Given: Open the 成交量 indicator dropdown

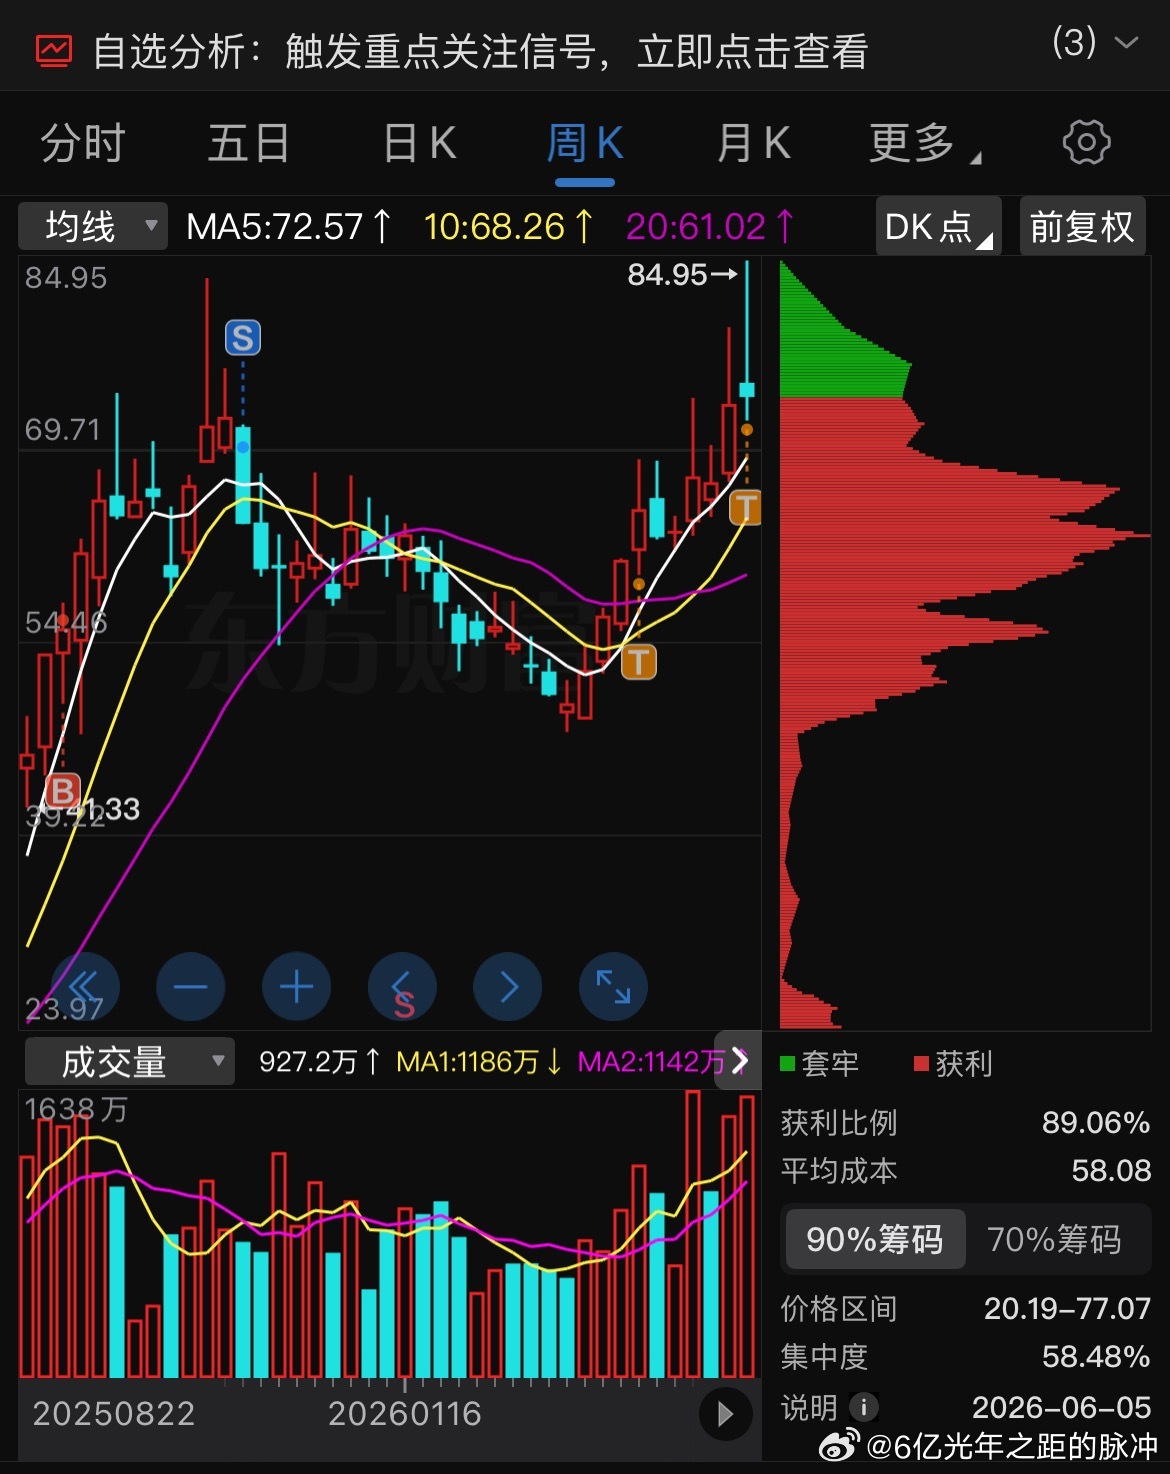Looking at the screenshot, I should tap(129, 1061).
